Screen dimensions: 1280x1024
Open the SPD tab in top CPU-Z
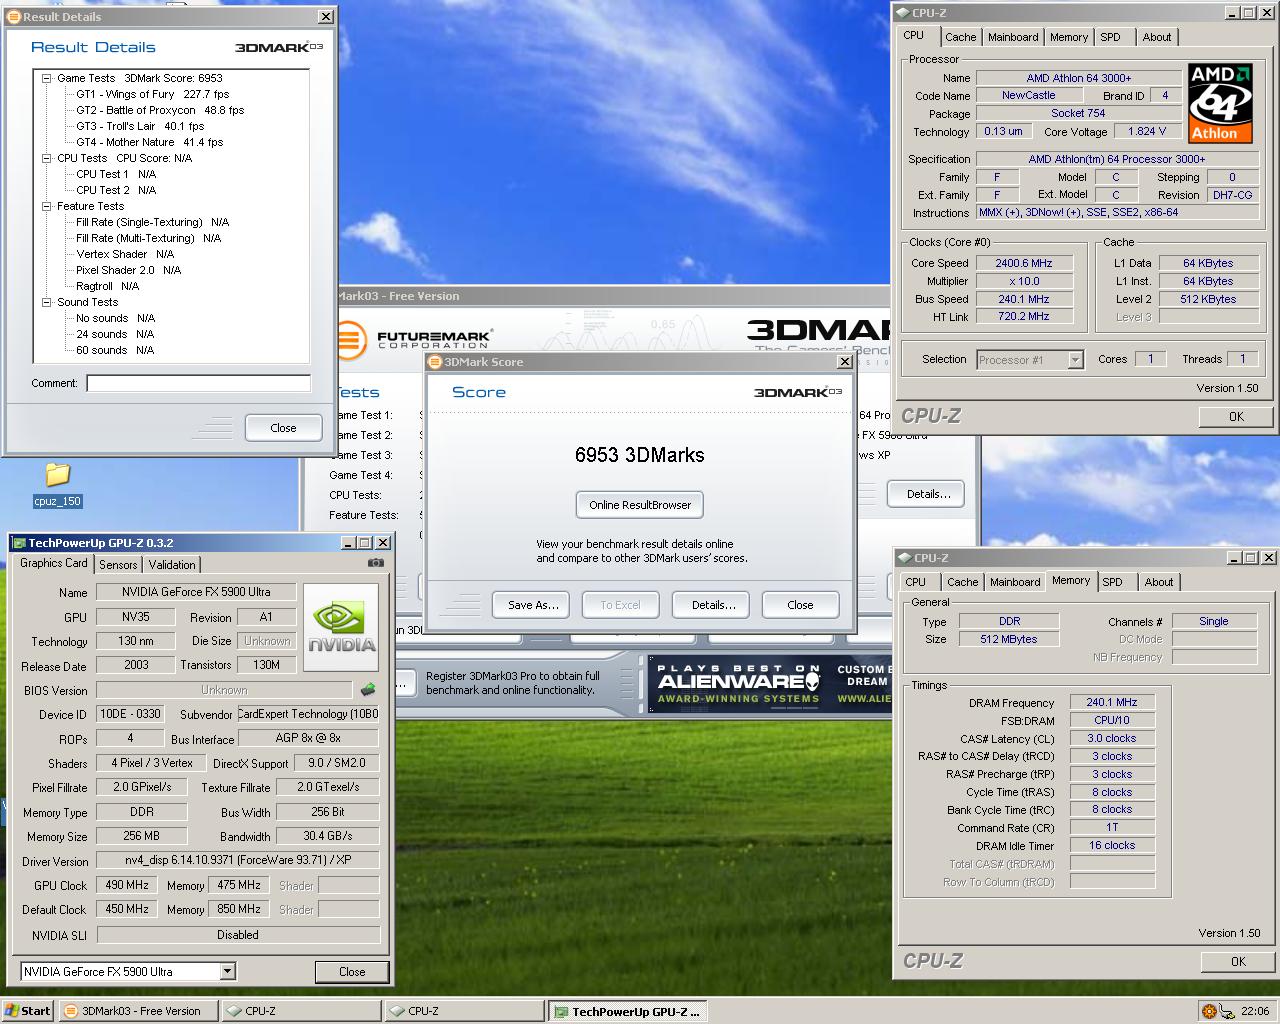(x=1110, y=37)
